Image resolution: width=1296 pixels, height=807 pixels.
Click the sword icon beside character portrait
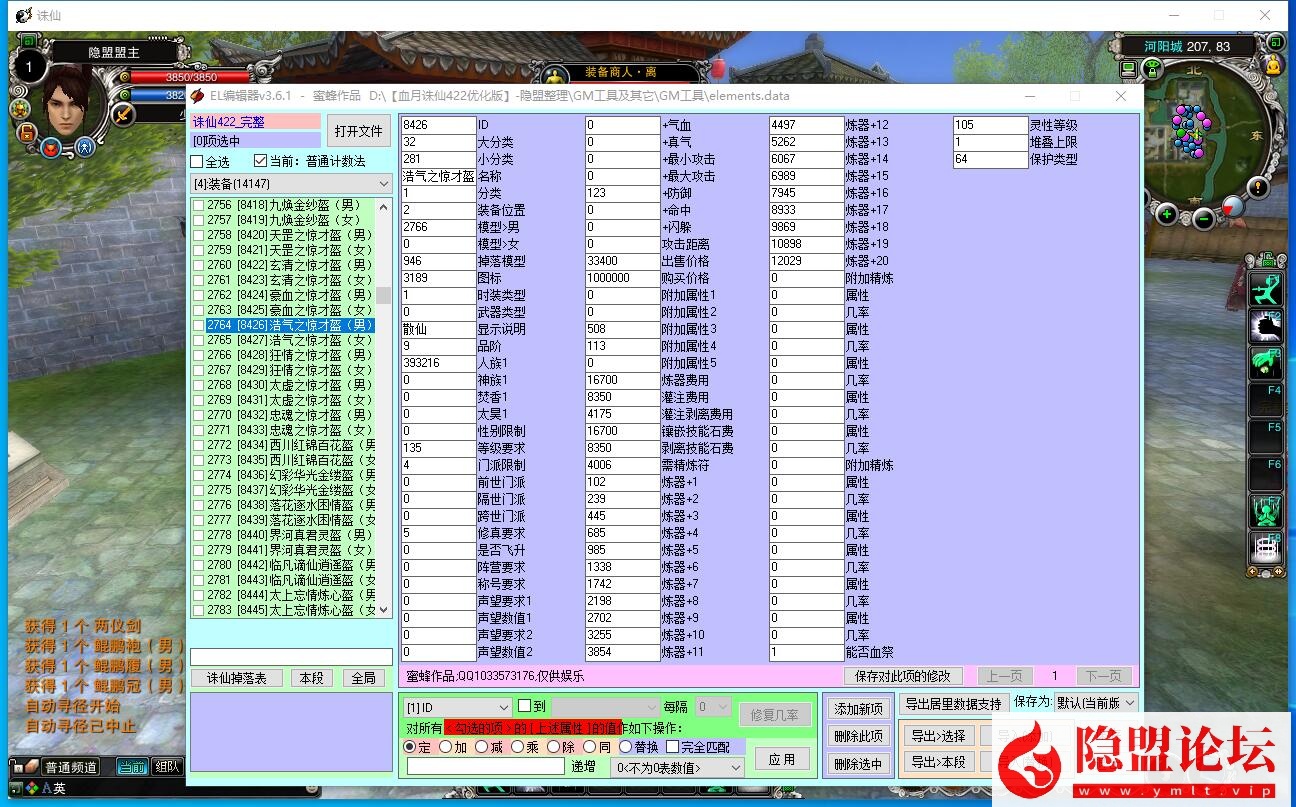click(x=123, y=114)
